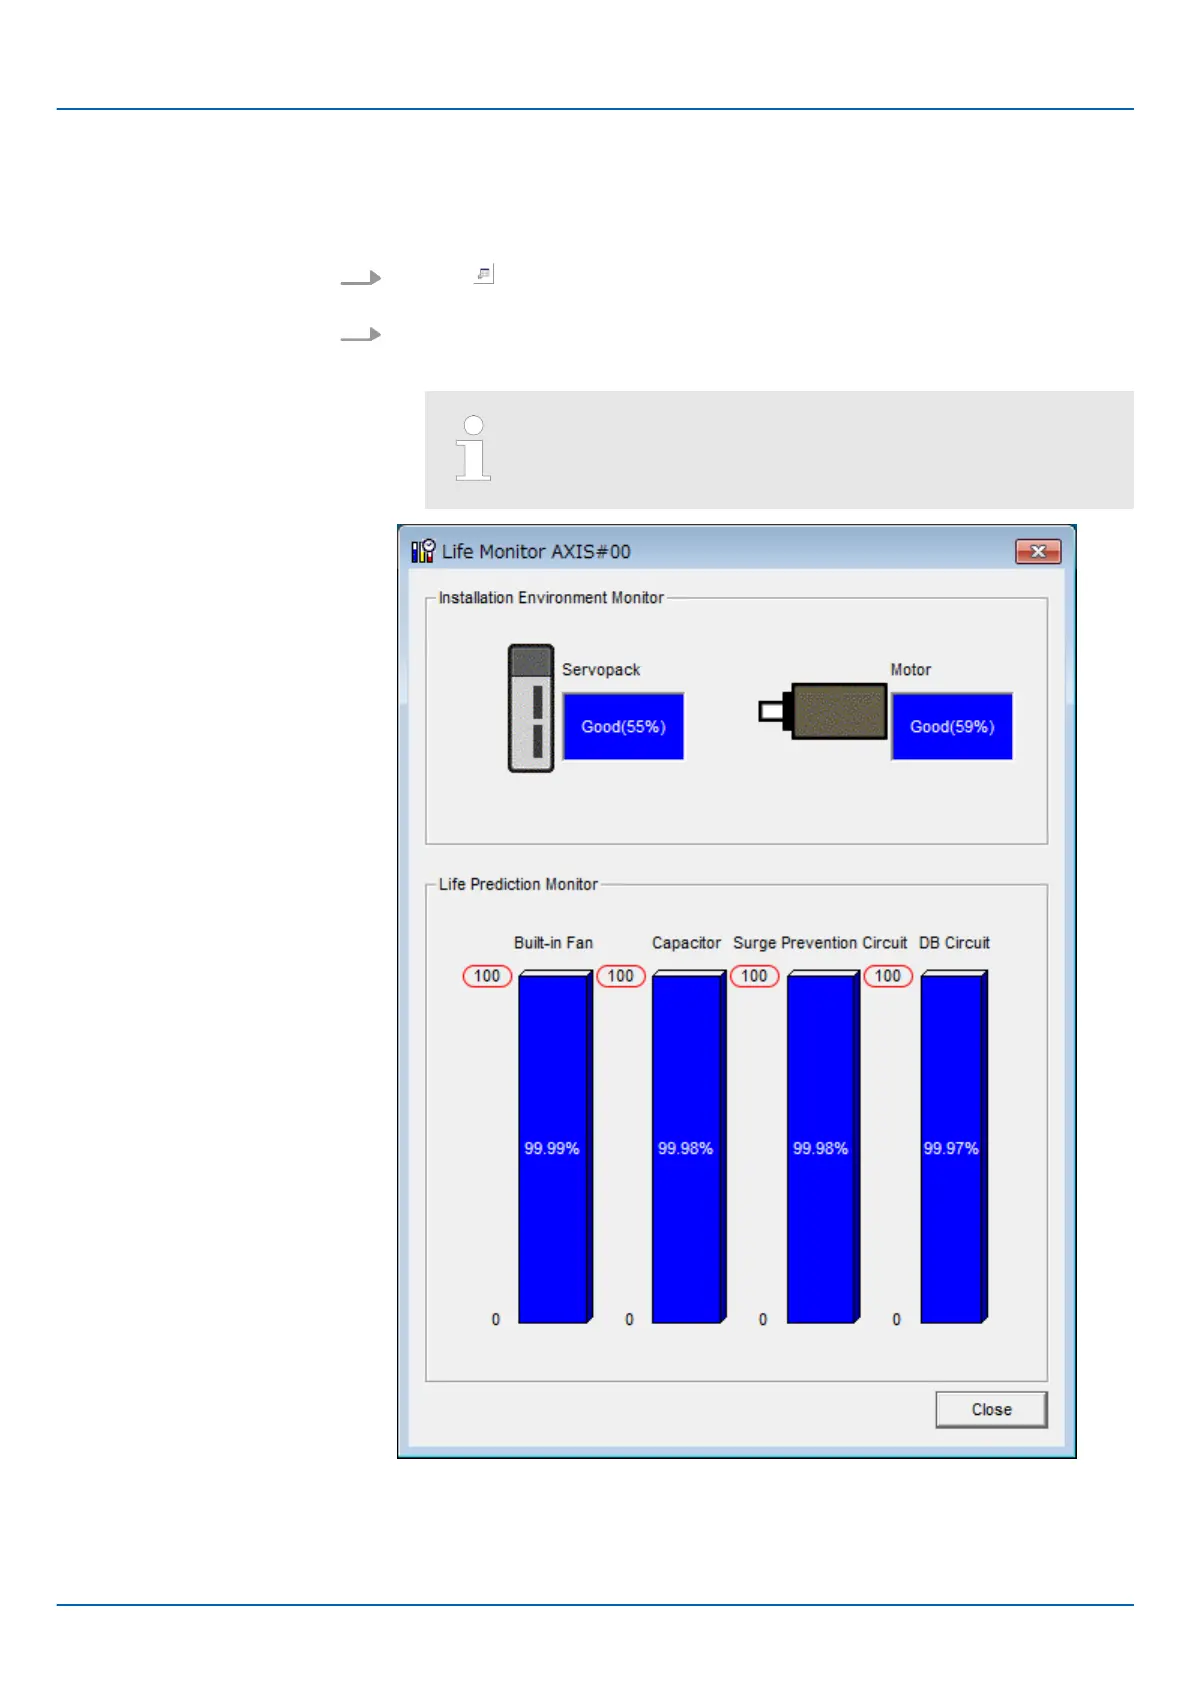Click the Close button in Life Monitor

991,1409
